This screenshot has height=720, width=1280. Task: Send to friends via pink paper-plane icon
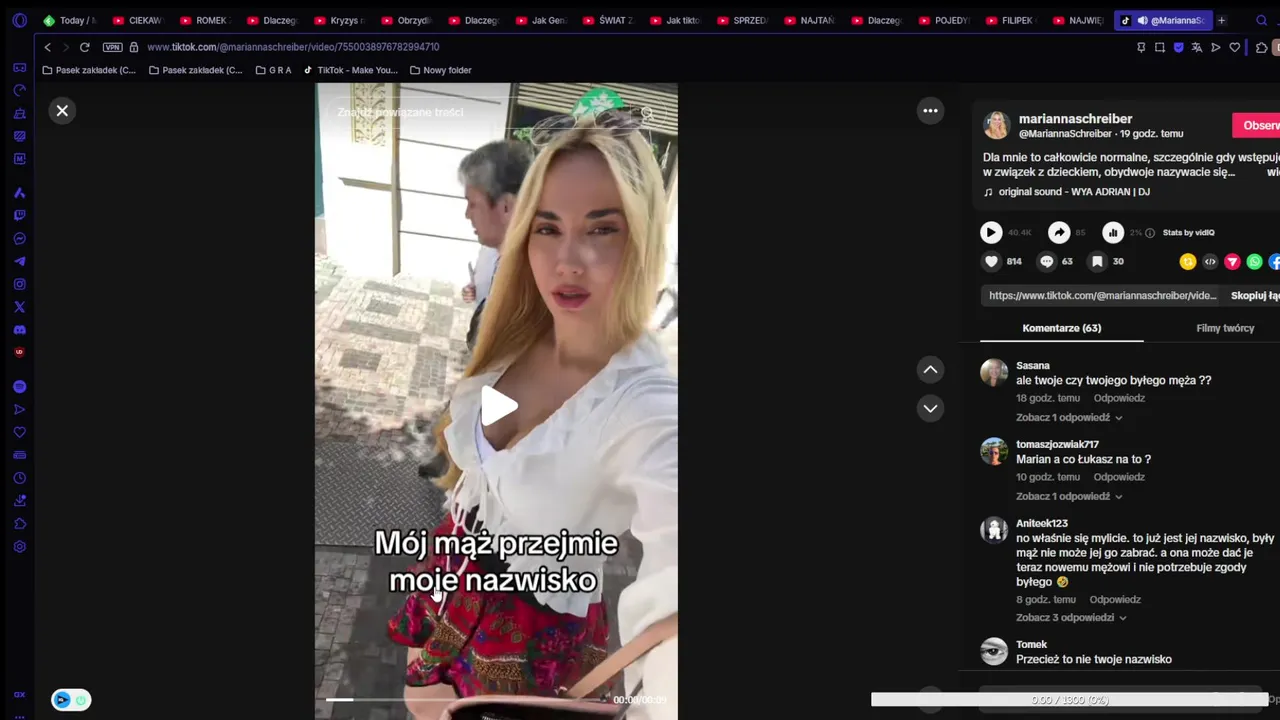click(x=1232, y=261)
